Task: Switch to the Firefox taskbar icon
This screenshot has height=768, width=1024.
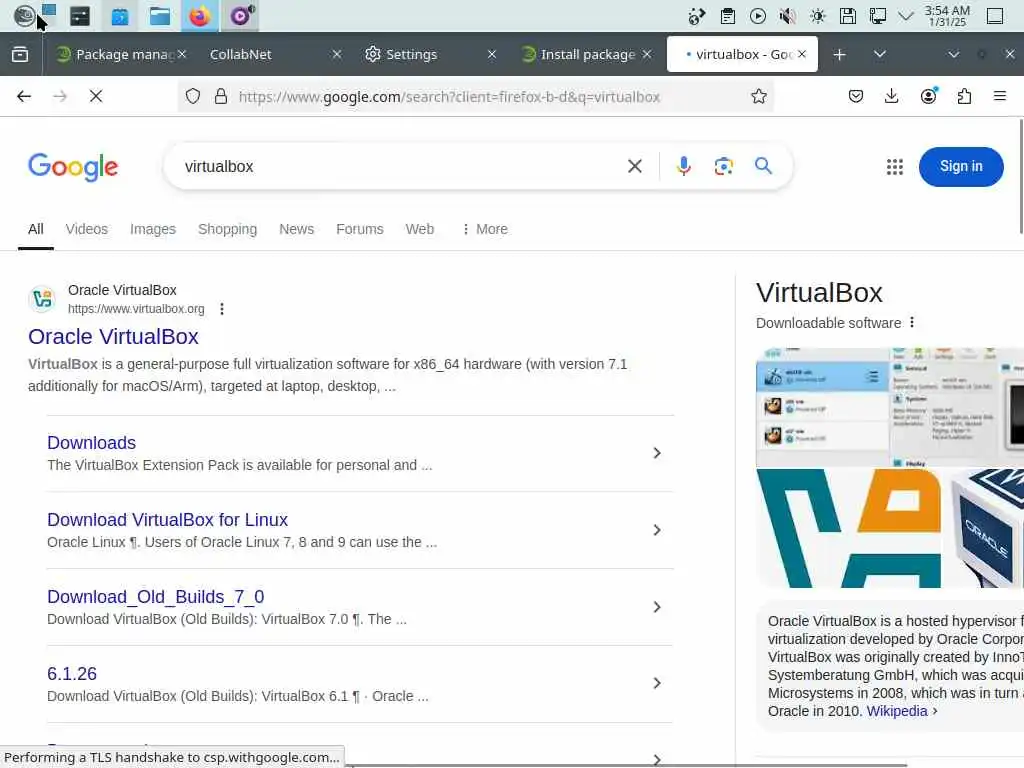Action: point(199,16)
